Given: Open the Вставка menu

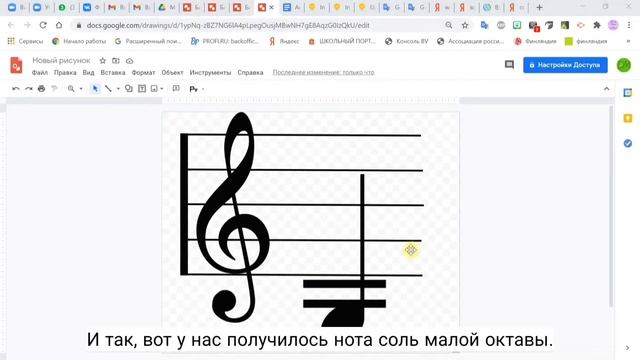Looking at the screenshot, I should pyautogui.click(x=113, y=72).
